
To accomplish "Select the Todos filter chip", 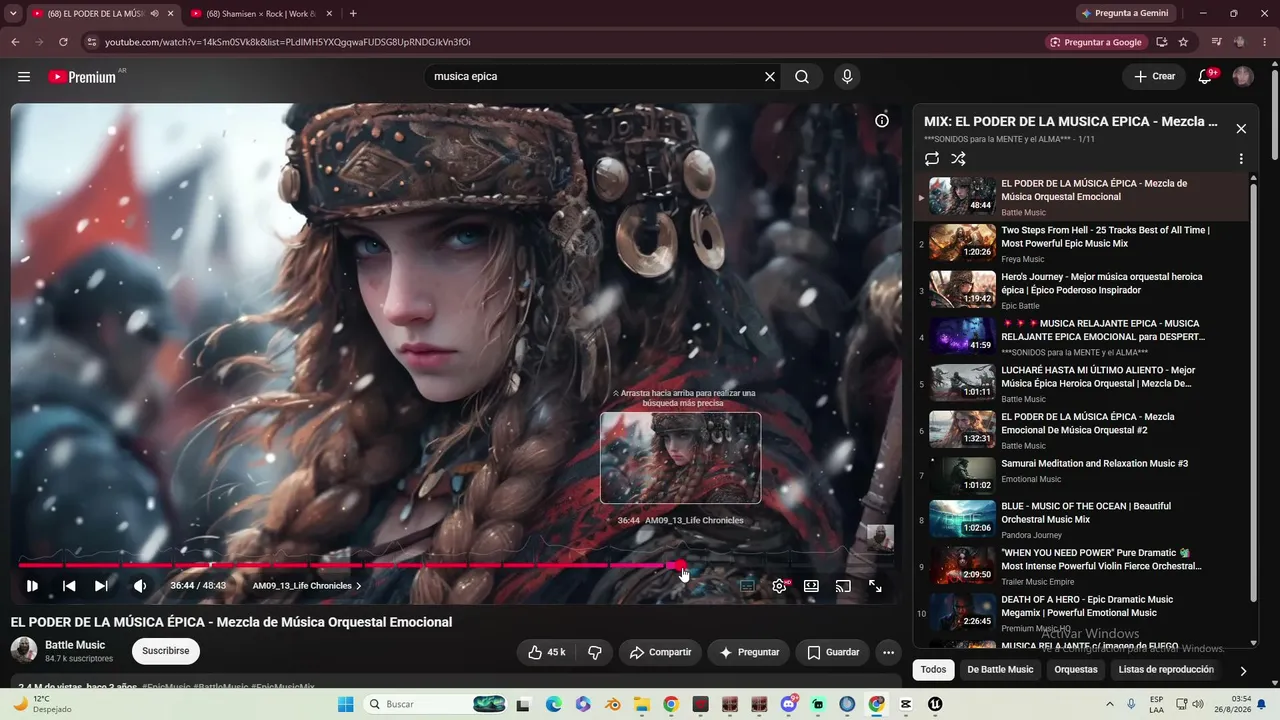I will coord(933,670).
